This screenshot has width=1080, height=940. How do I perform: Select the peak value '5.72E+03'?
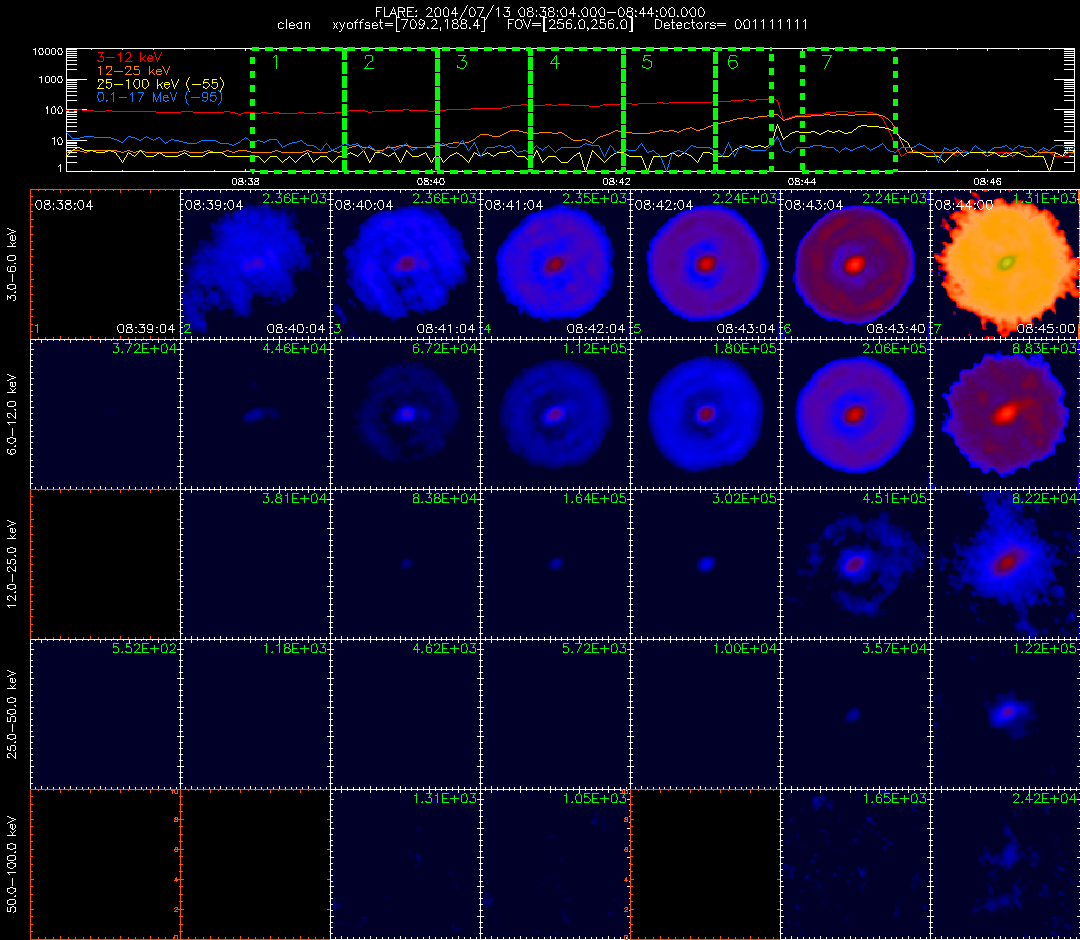coord(594,648)
